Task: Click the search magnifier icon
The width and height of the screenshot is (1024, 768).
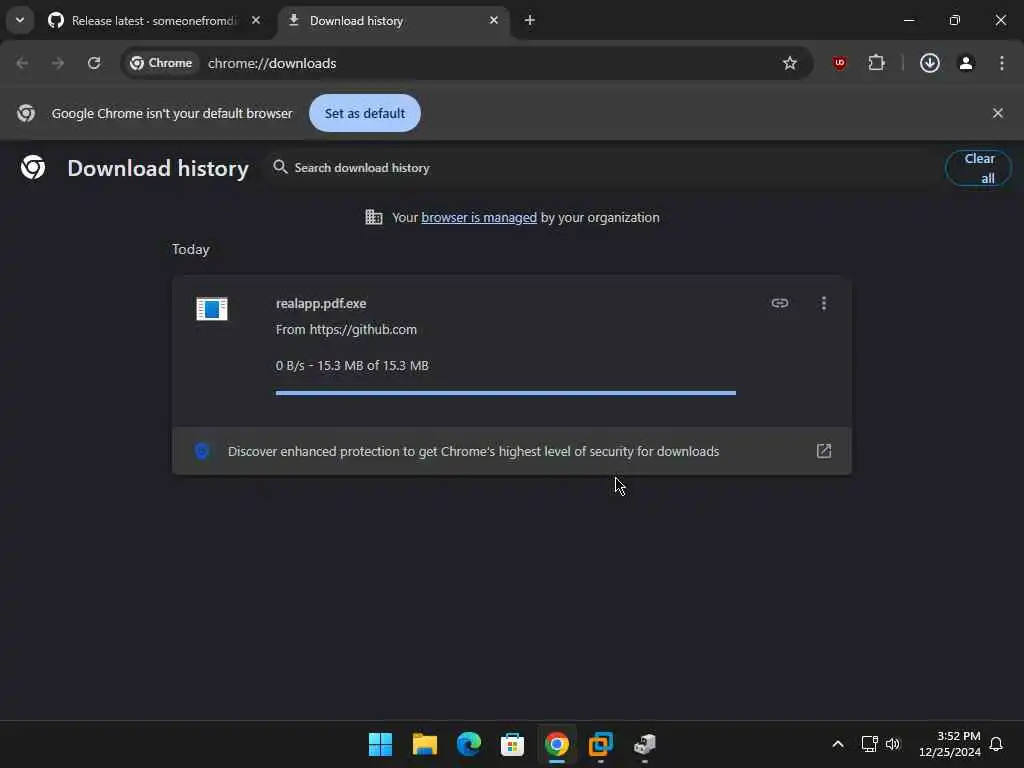Action: coord(280,167)
